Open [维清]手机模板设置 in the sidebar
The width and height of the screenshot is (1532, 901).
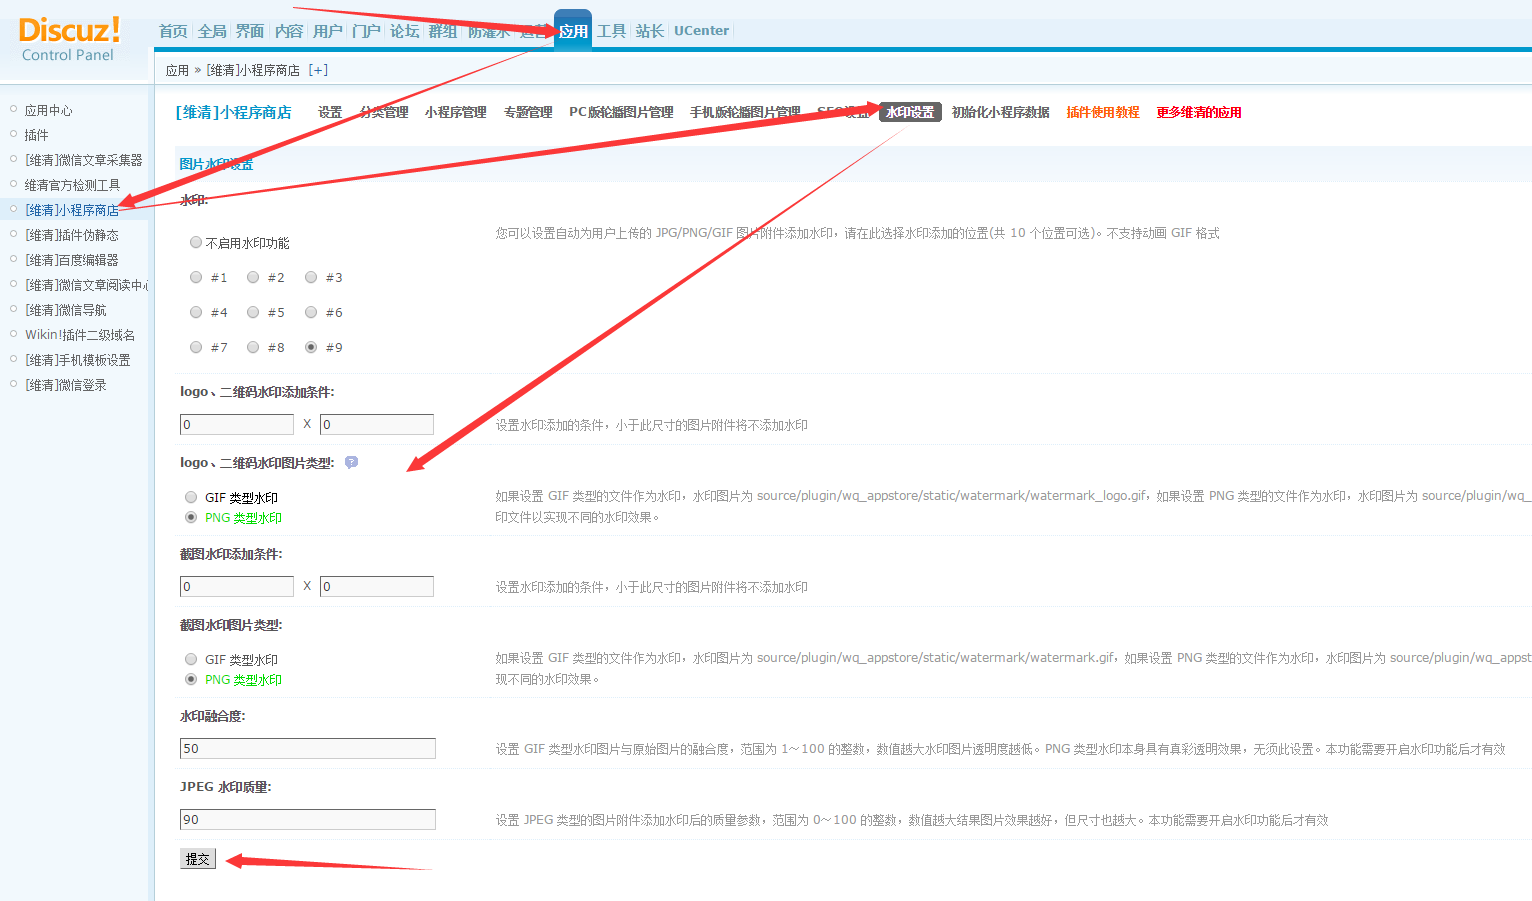[x=78, y=360]
